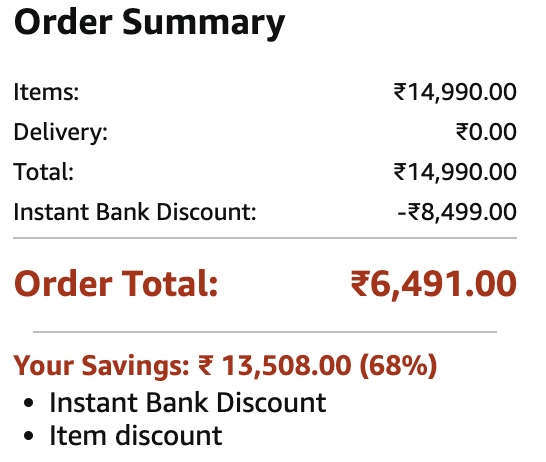Click the divider line above Your Savings

pos(265,332)
